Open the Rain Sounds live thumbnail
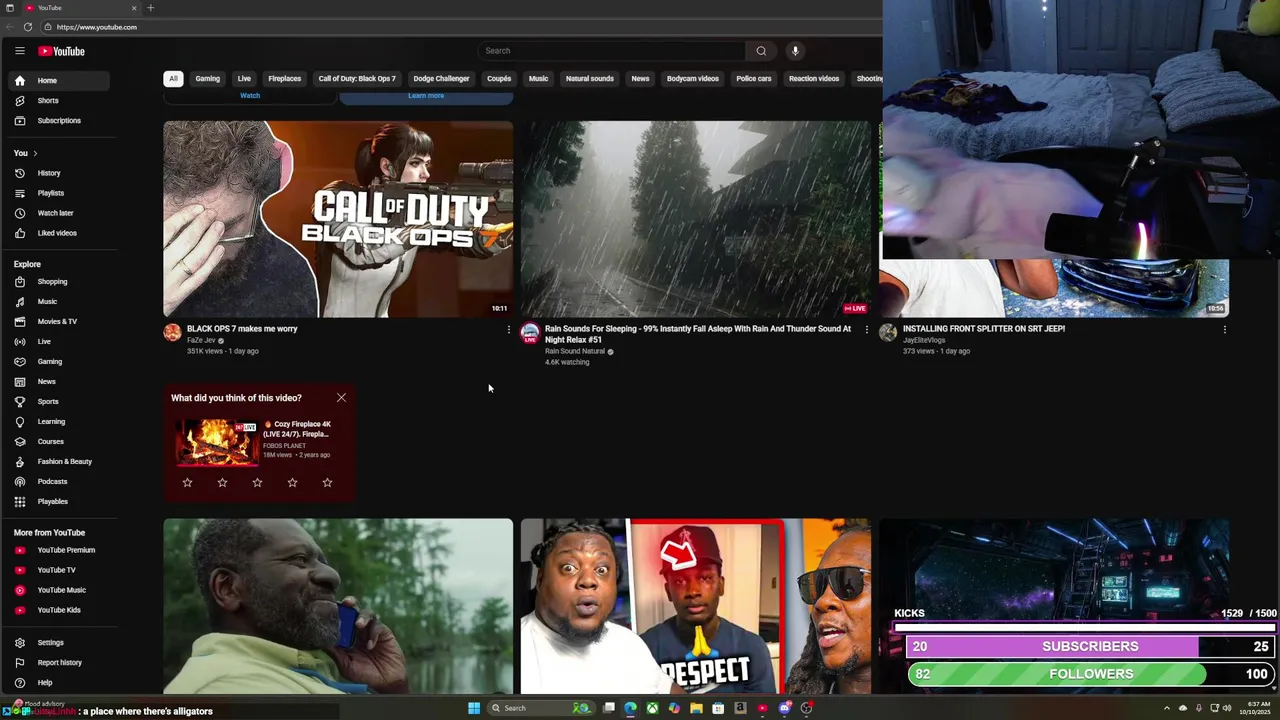Screen dimensions: 1280x720 coord(696,219)
